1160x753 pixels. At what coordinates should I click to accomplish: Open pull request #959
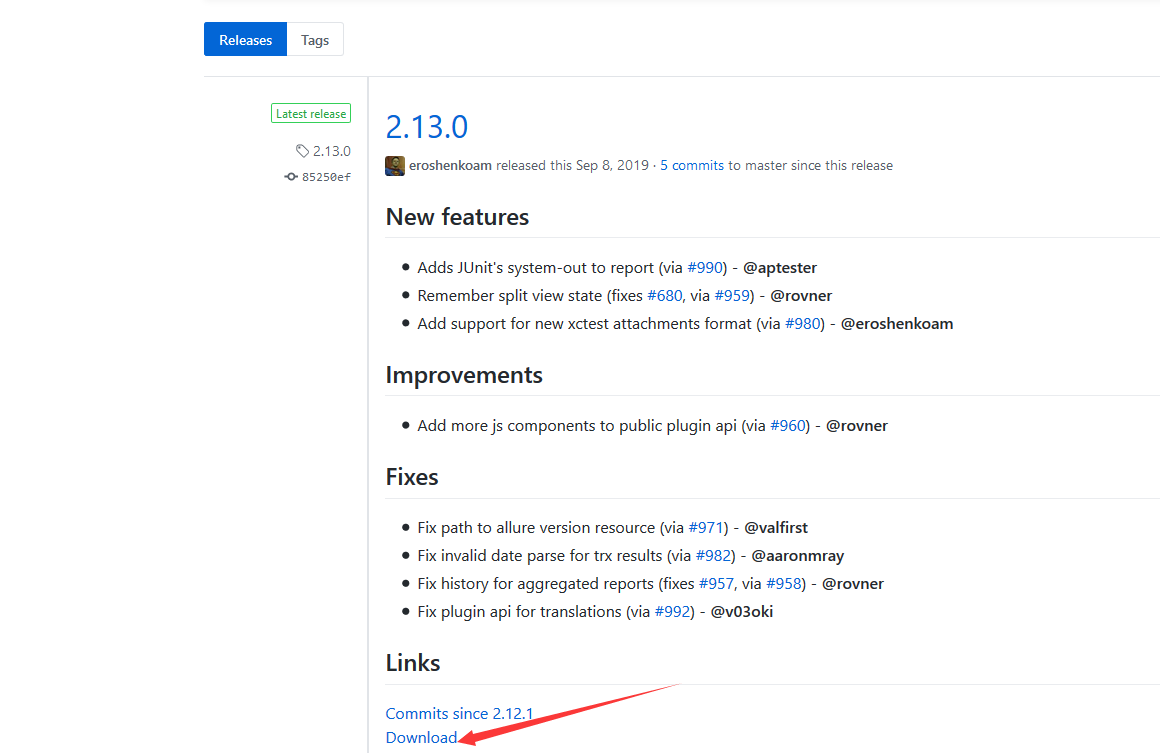(x=732, y=296)
